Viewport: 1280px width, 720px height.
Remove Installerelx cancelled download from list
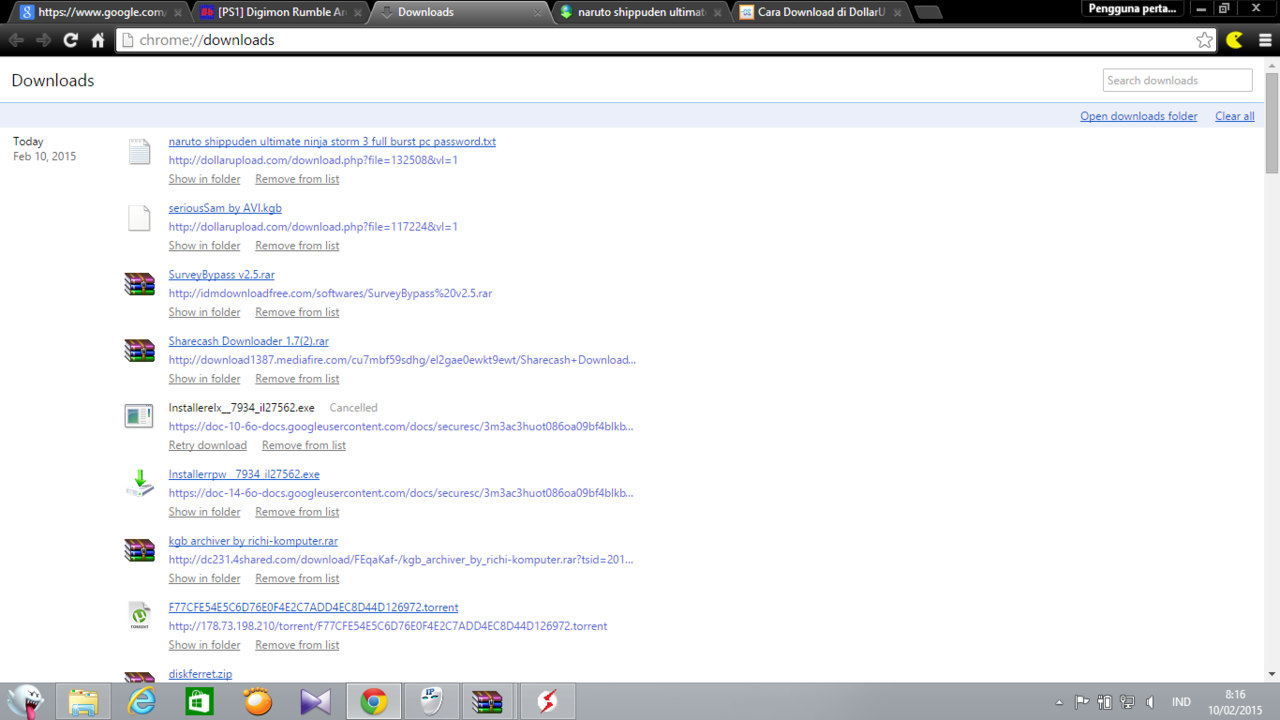(x=304, y=445)
